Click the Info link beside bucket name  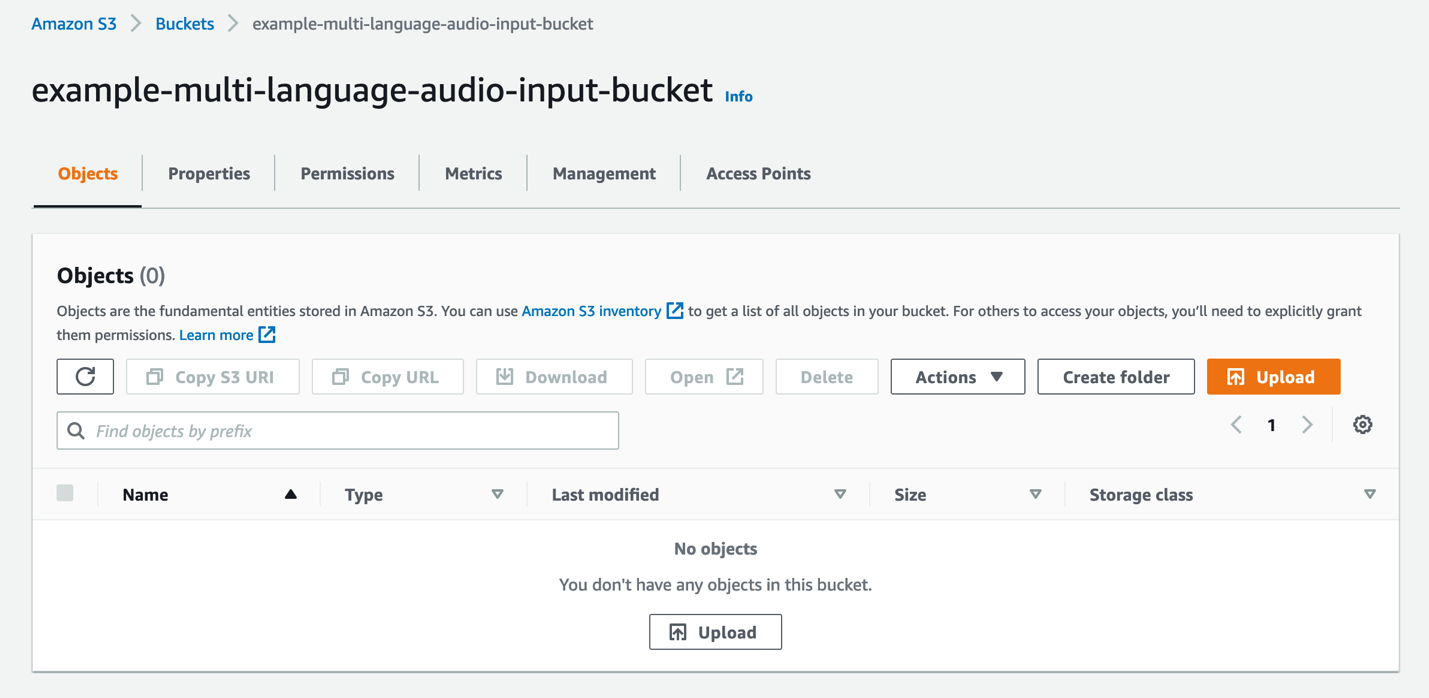tap(738, 96)
